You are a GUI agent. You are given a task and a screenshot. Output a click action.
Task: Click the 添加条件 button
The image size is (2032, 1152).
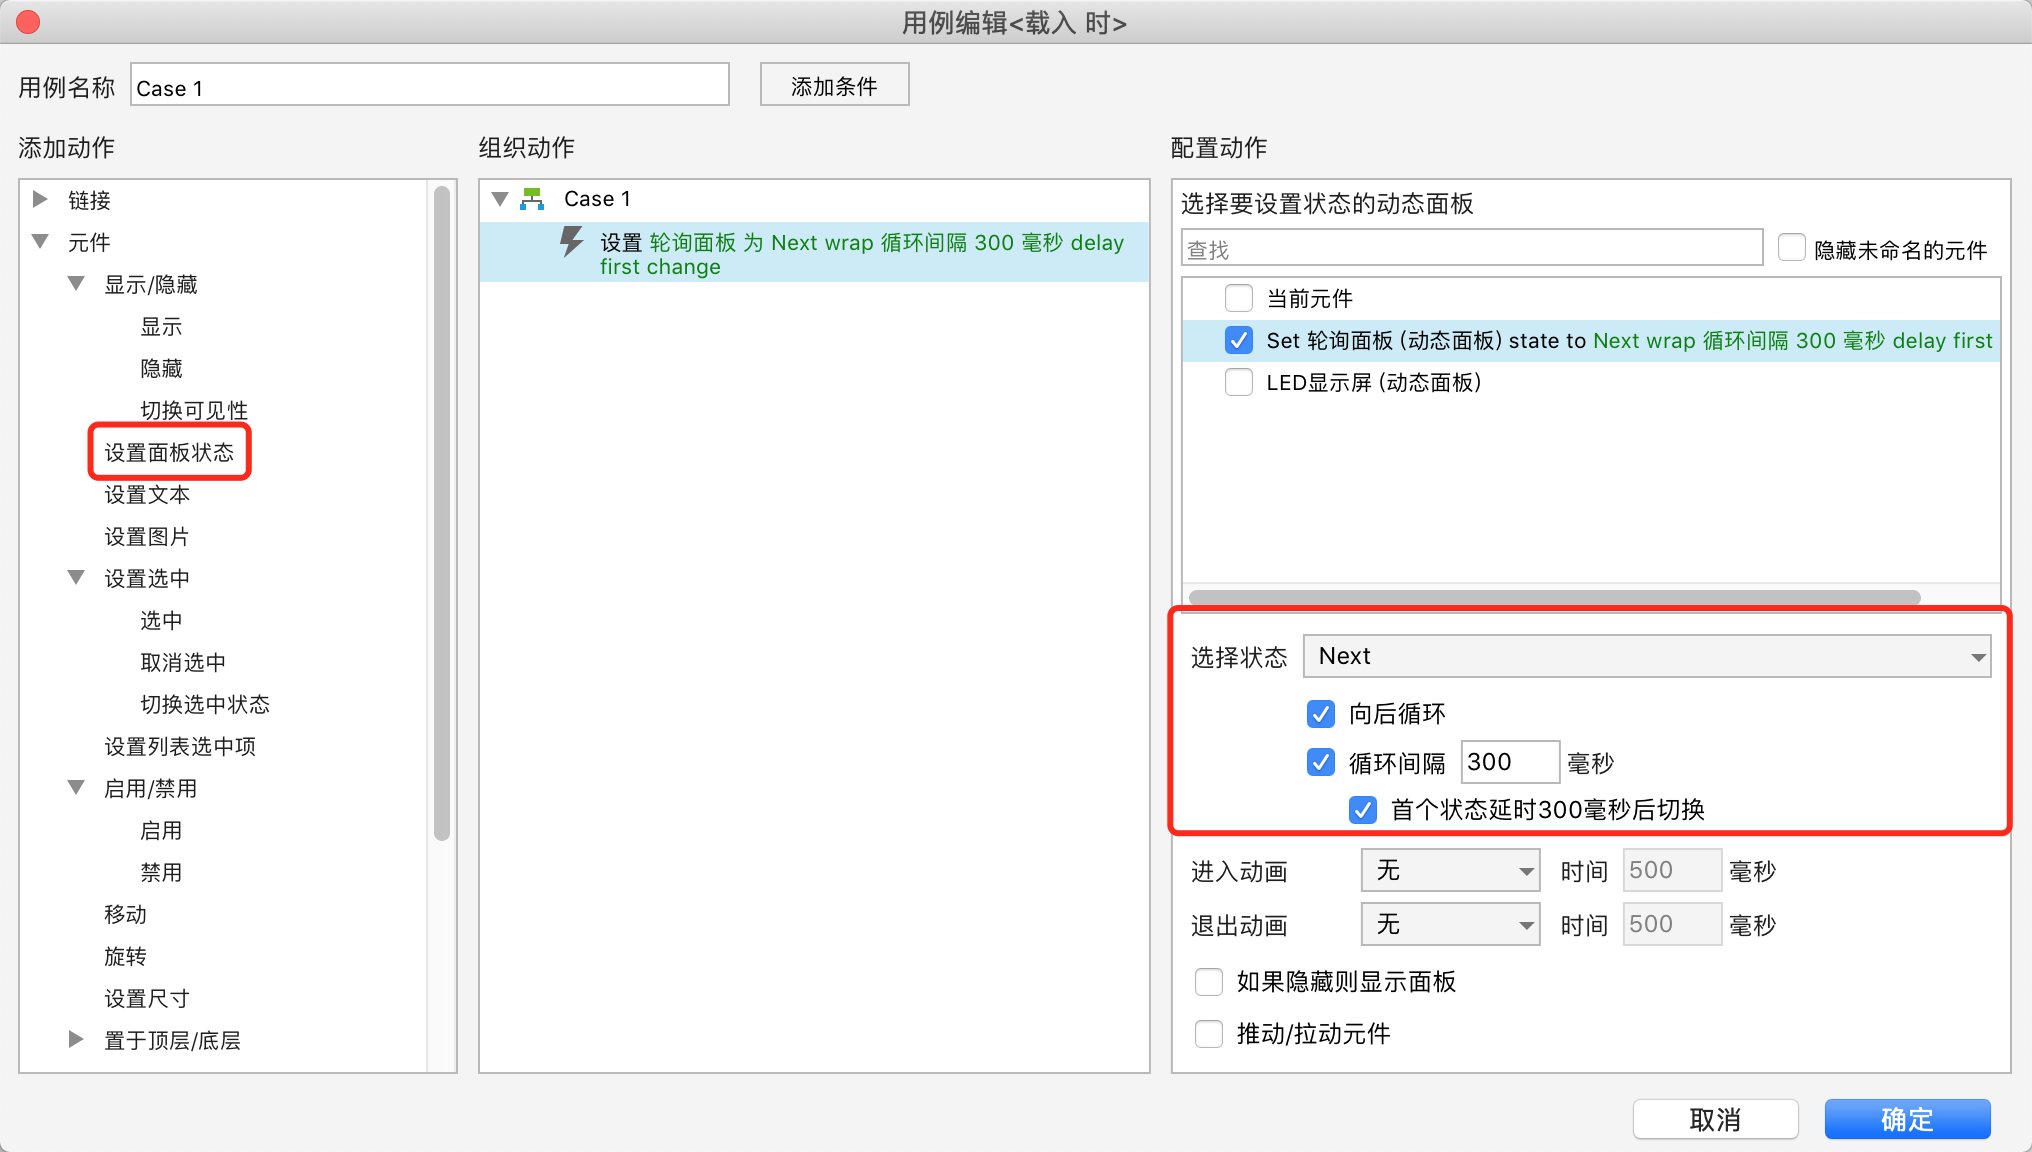point(834,85)
